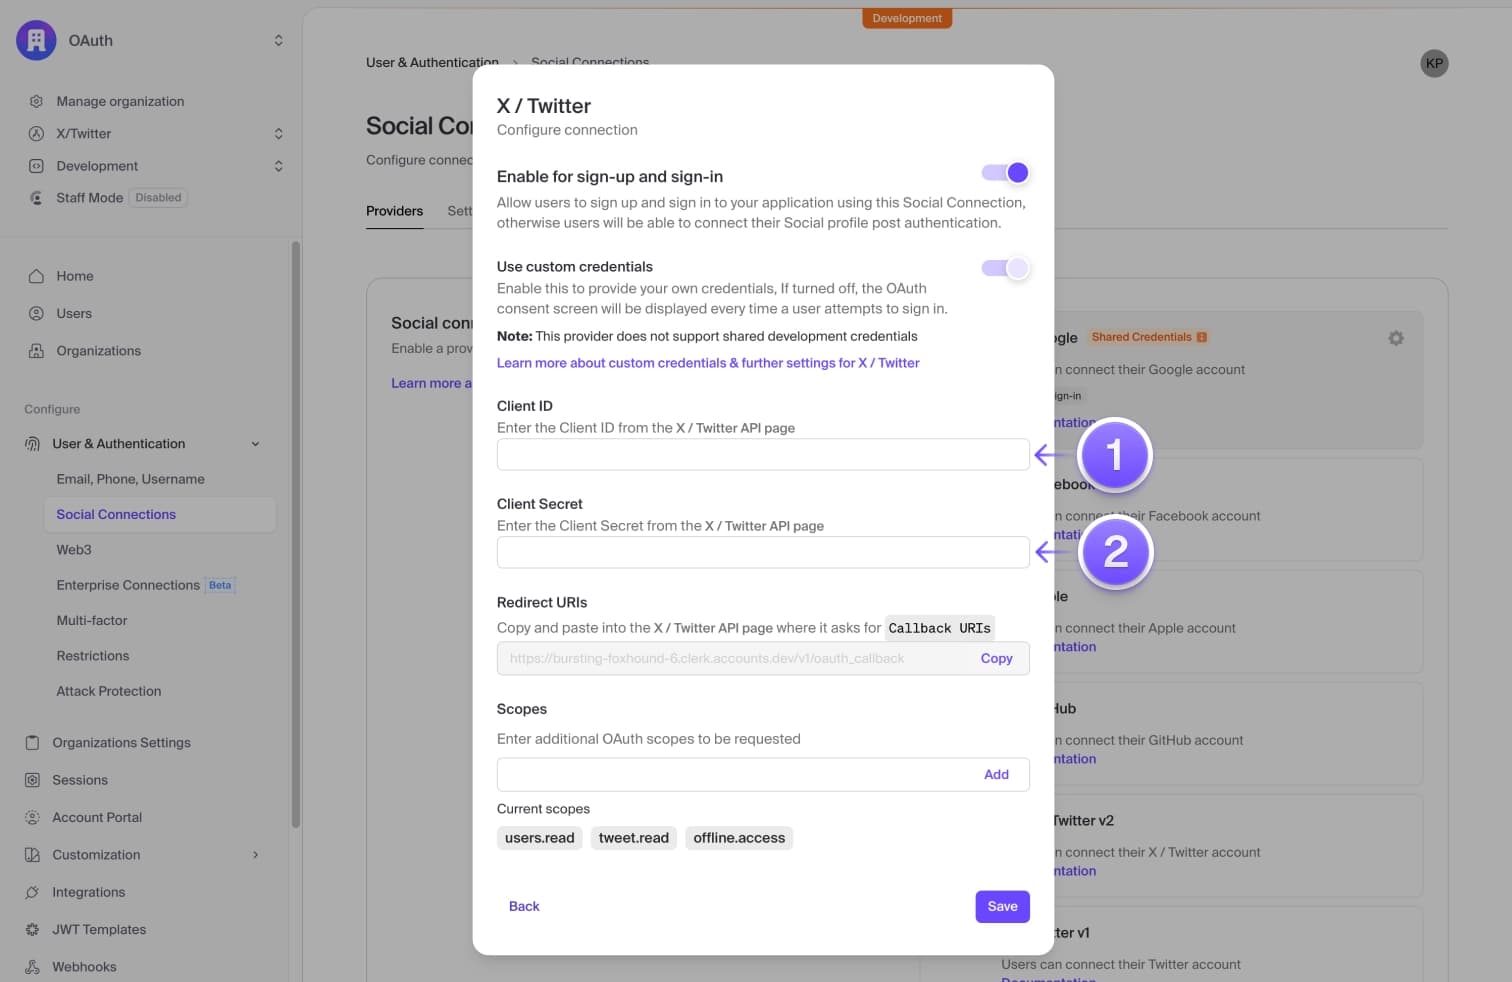The width and height of the screenshot is (1512, 982).
Task: Click inside the Client ID input field
Action: (x=763, y=454)
